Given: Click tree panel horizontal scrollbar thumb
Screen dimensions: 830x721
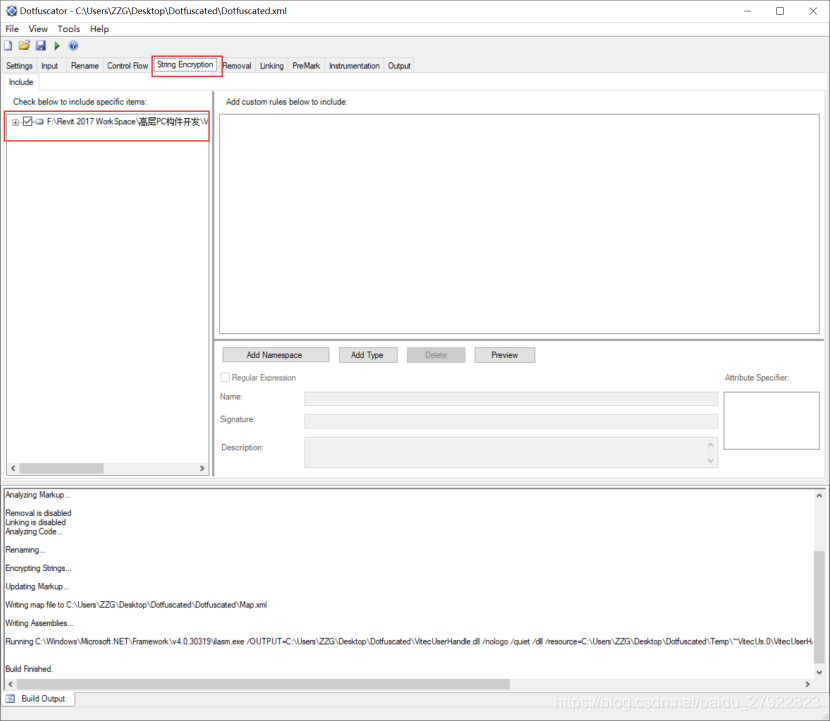Looking at the screenshot, I should (61, 468).
